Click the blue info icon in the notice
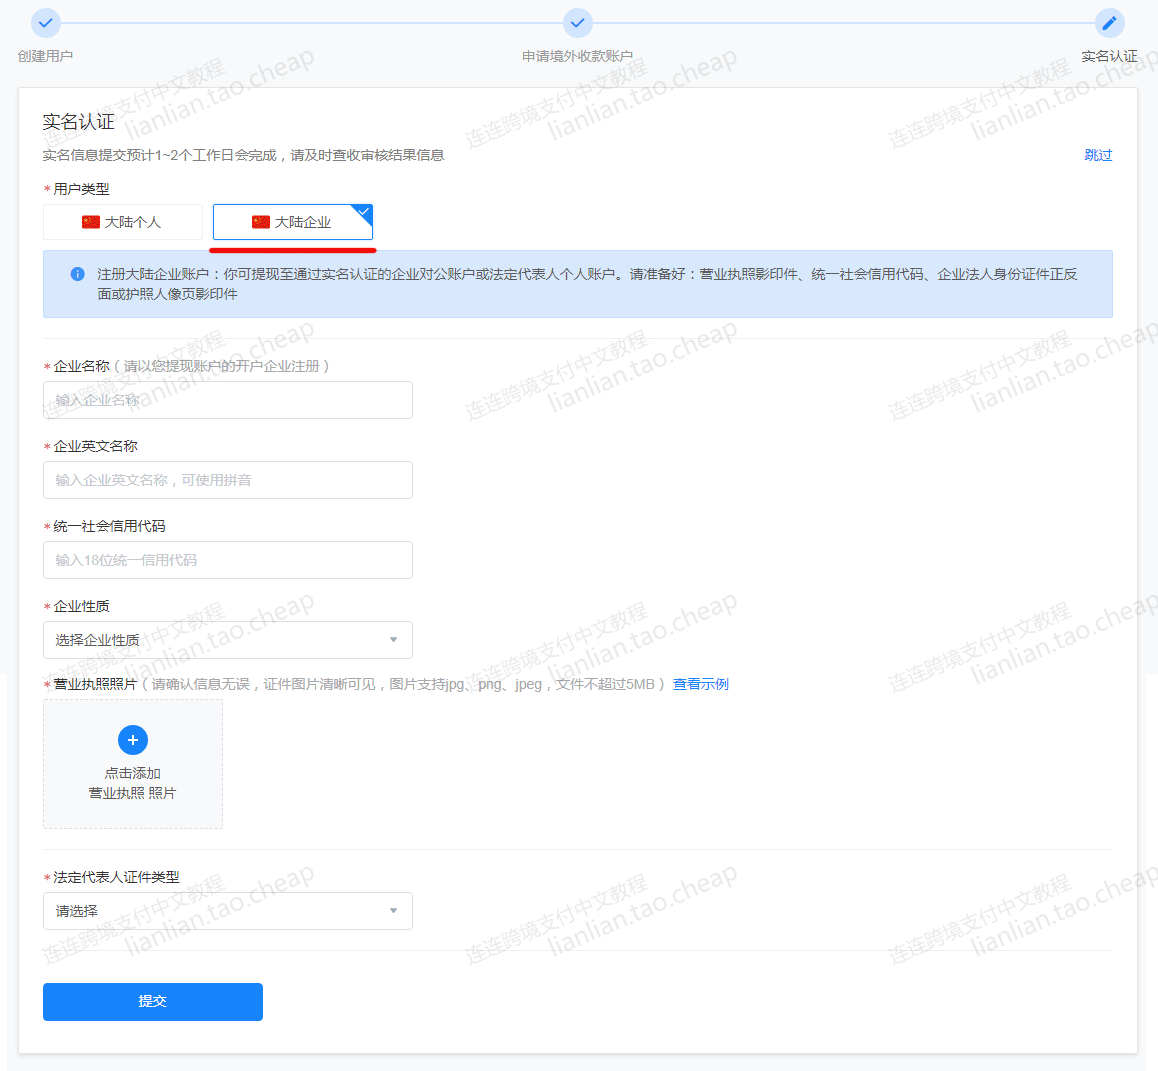The width and height of the screenshot is (1158, 1071). pos(78,274)
